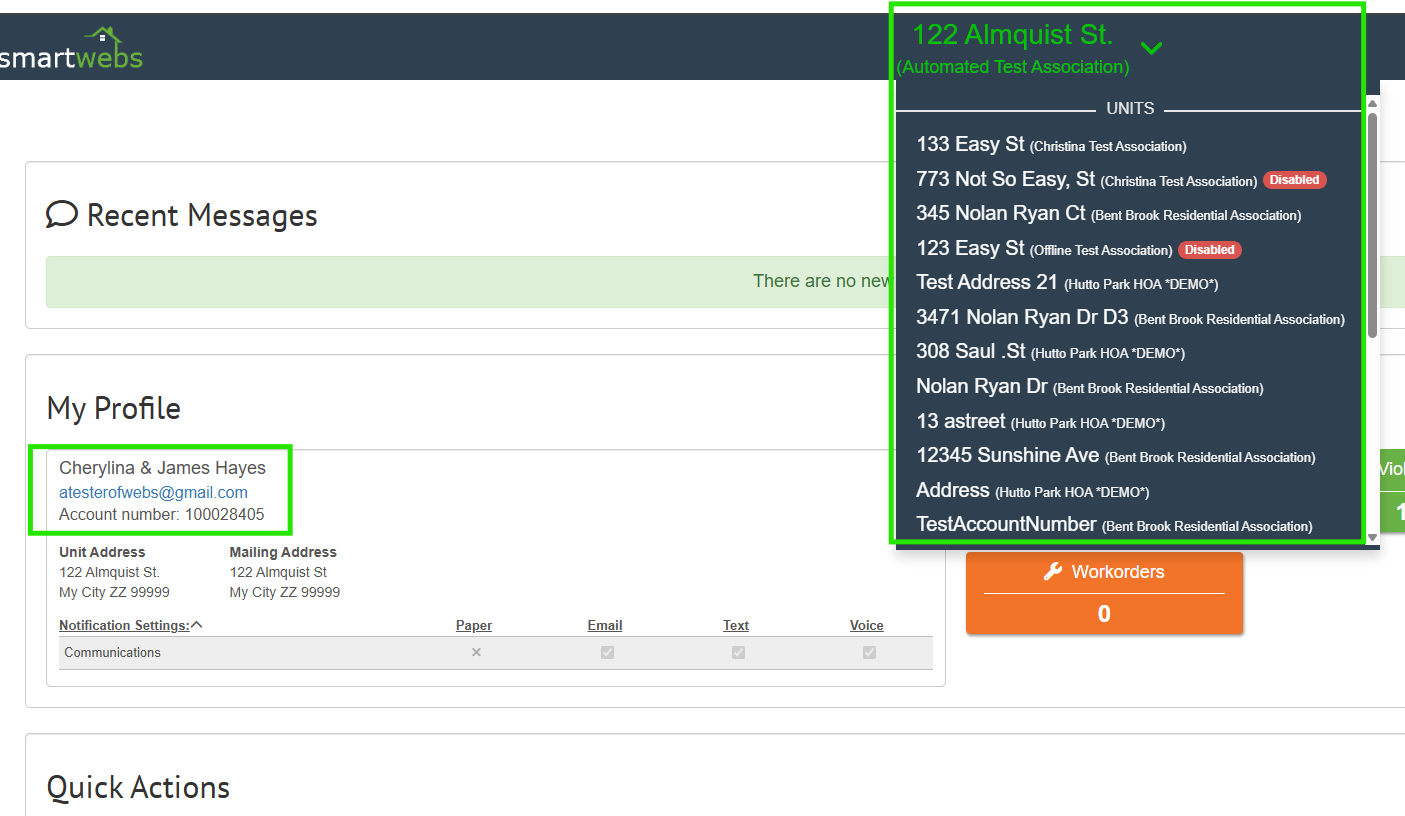1405x816 pixels.
Task: Toggle the Voice checkbox for Communications
Action: coord(869,652)
